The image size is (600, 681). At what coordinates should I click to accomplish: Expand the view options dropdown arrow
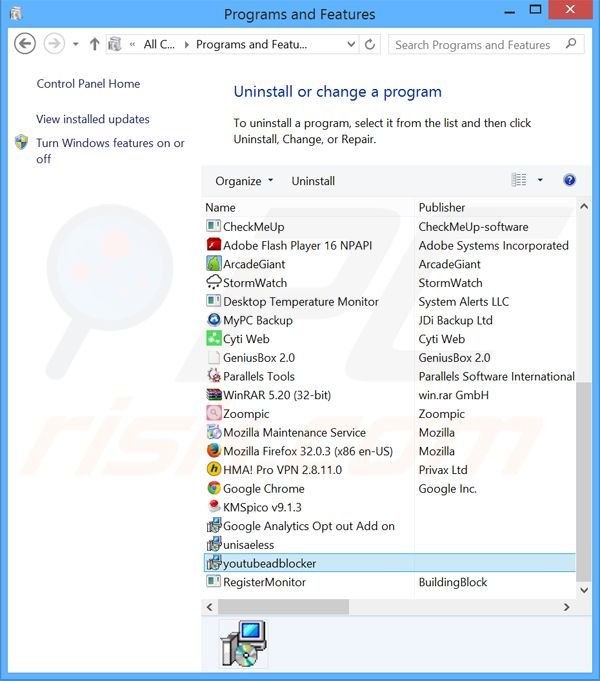click(x=540, y=180)
